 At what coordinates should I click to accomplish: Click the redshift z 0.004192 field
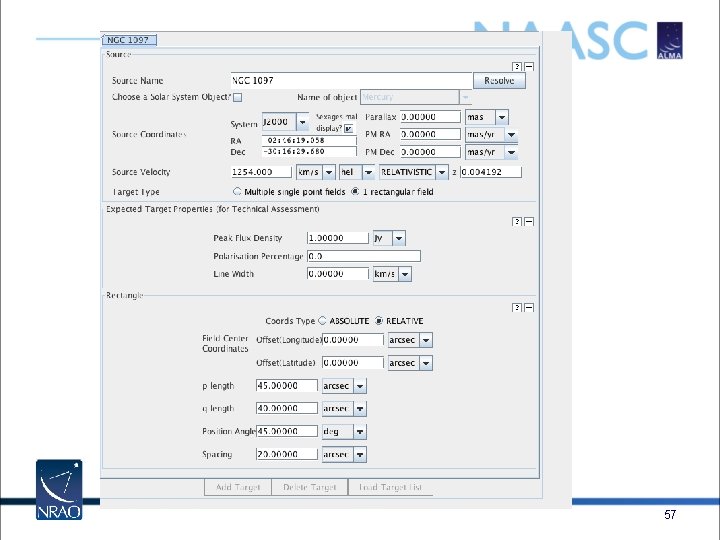coord(491,172)
